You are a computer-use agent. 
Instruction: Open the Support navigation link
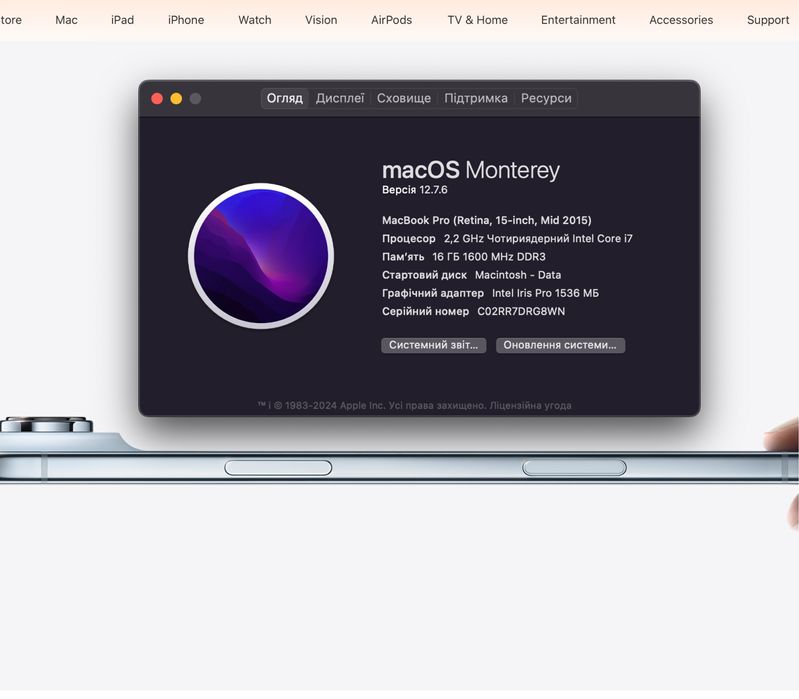pyautogui.click(x=768, y=20)
